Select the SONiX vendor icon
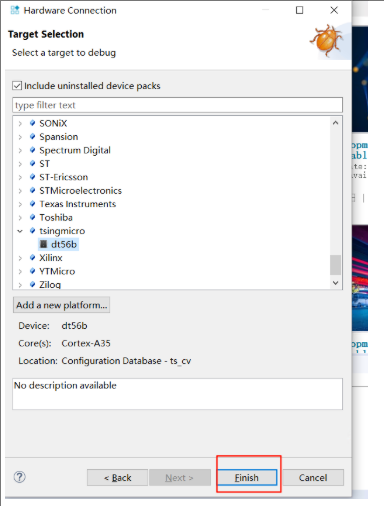Image resolution: width=384 pixels, height=506 pixels. click(x=32, y=123)
